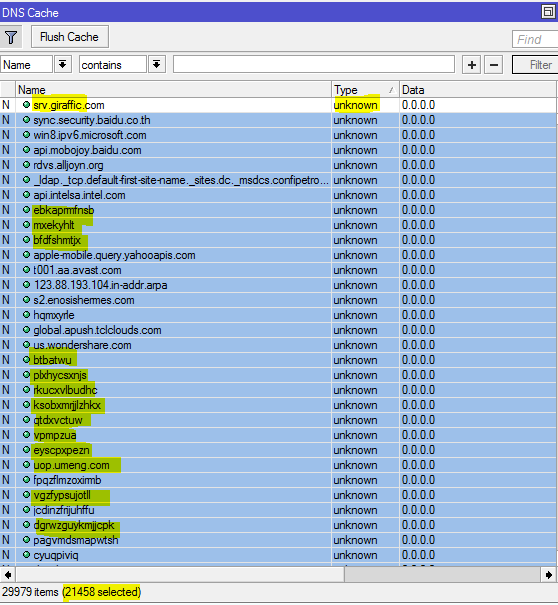Click status icon beside uop.umeng.com entry
Image resolution: width=558 pixels, height=605 pixels.
click(26, 465)
